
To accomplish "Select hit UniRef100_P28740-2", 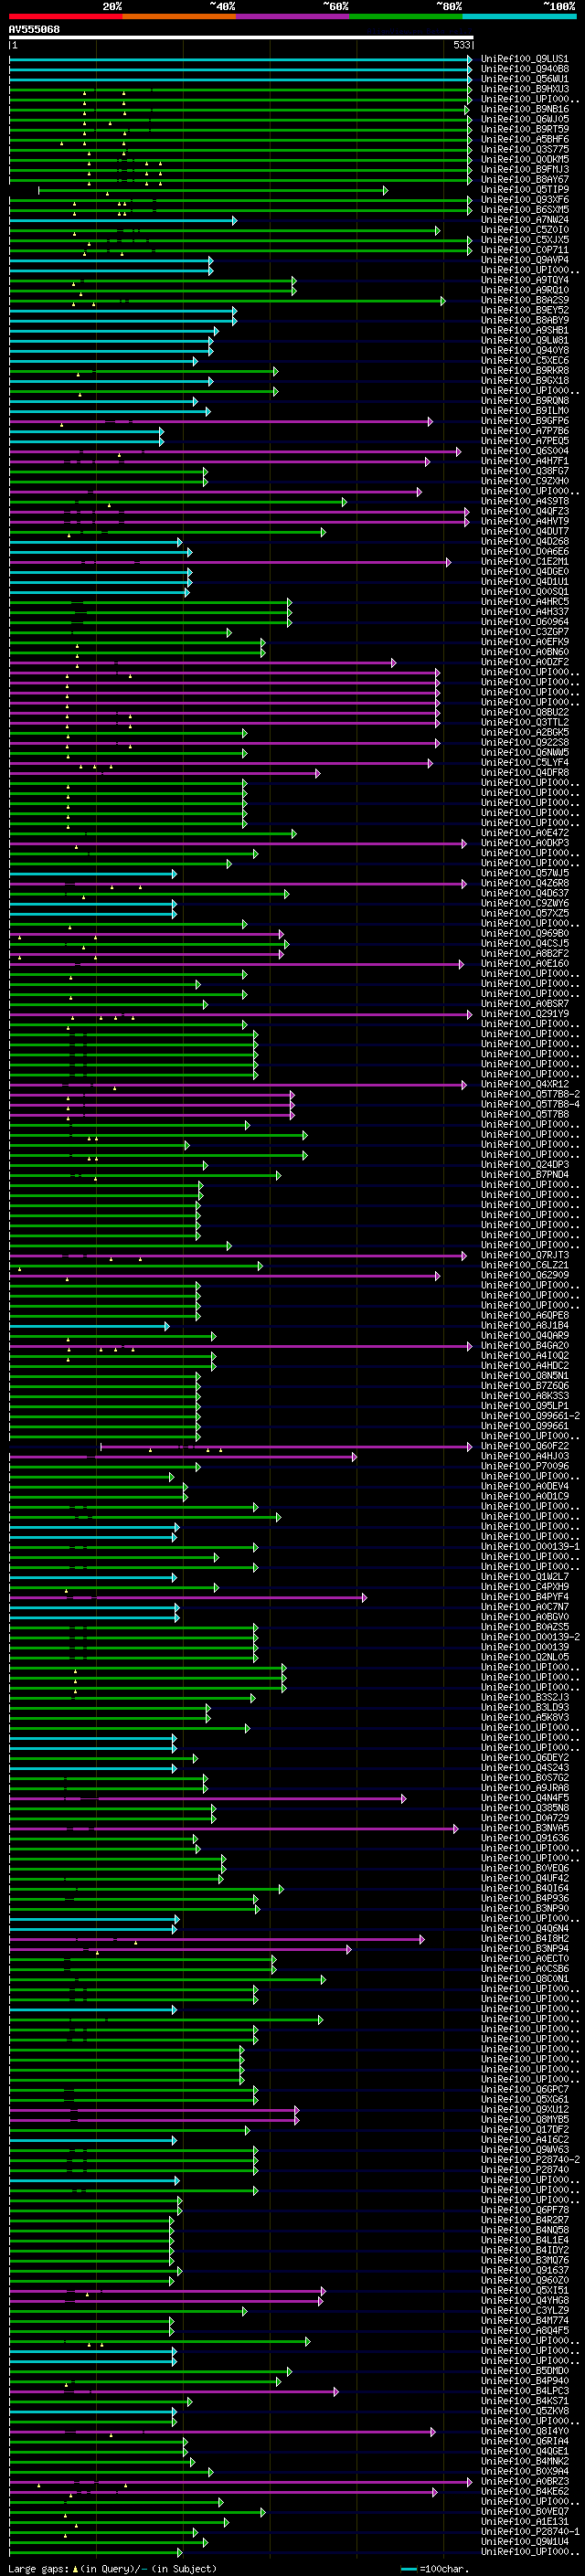I will (530, 2160).
